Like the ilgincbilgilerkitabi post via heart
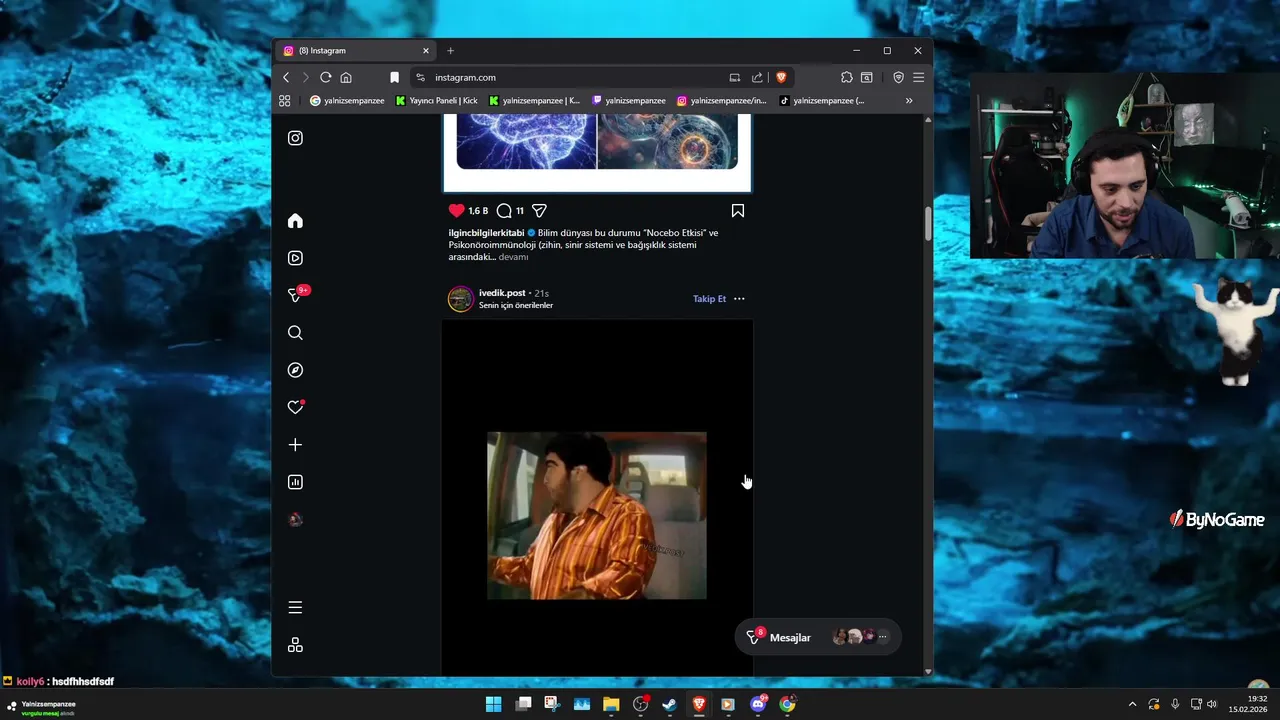 pos(456,211)
